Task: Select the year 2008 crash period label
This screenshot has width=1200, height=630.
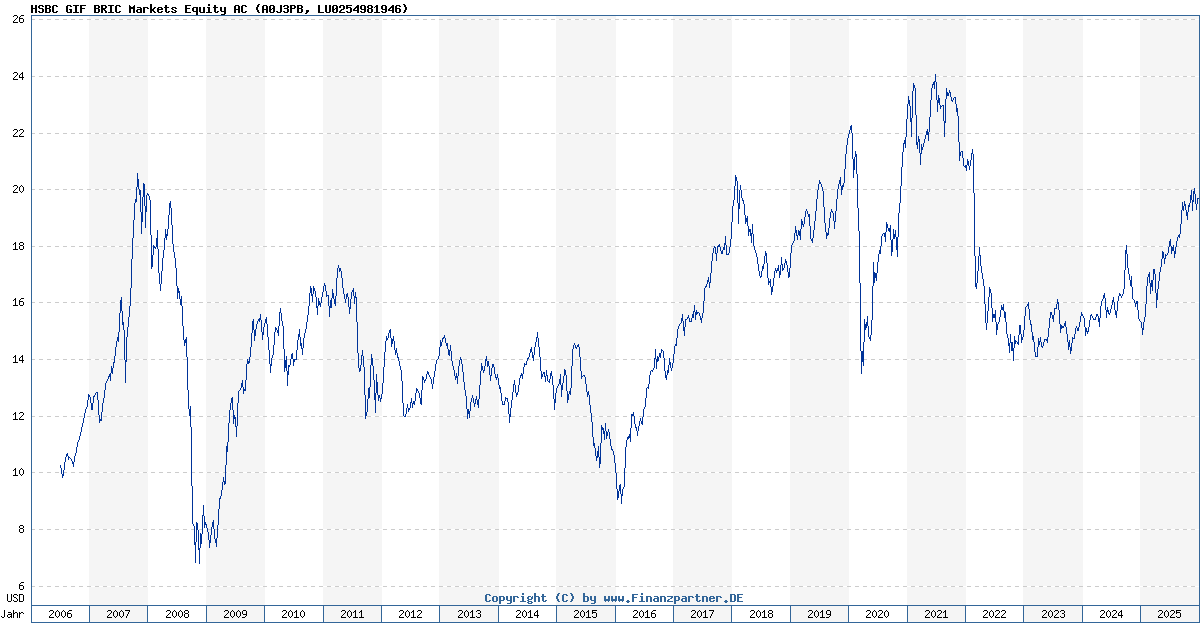Action: pos(178,616)
